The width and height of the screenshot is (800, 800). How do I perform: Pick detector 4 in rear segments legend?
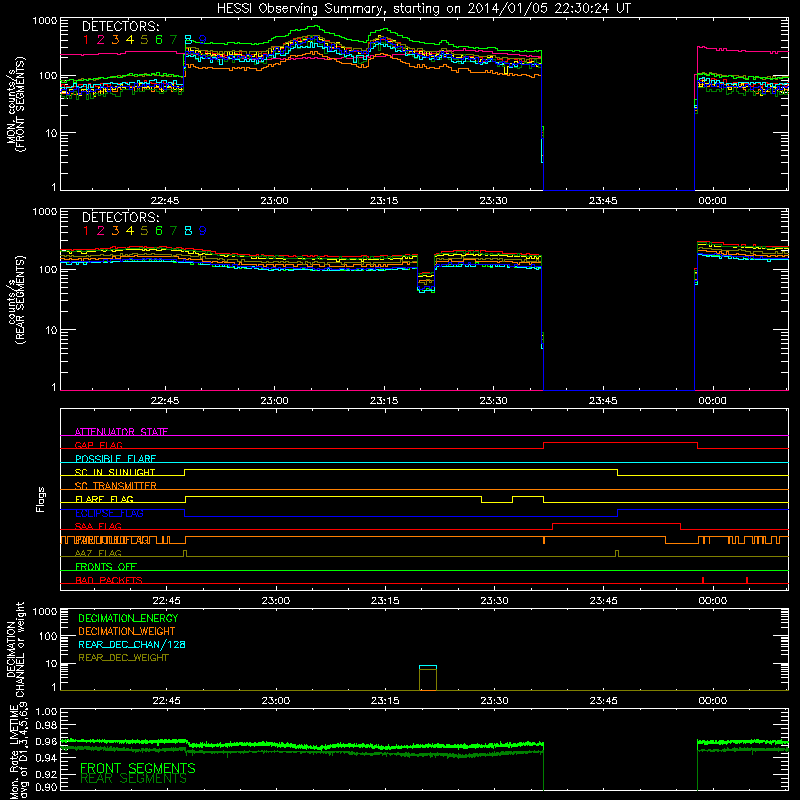[x=130, y=231]
